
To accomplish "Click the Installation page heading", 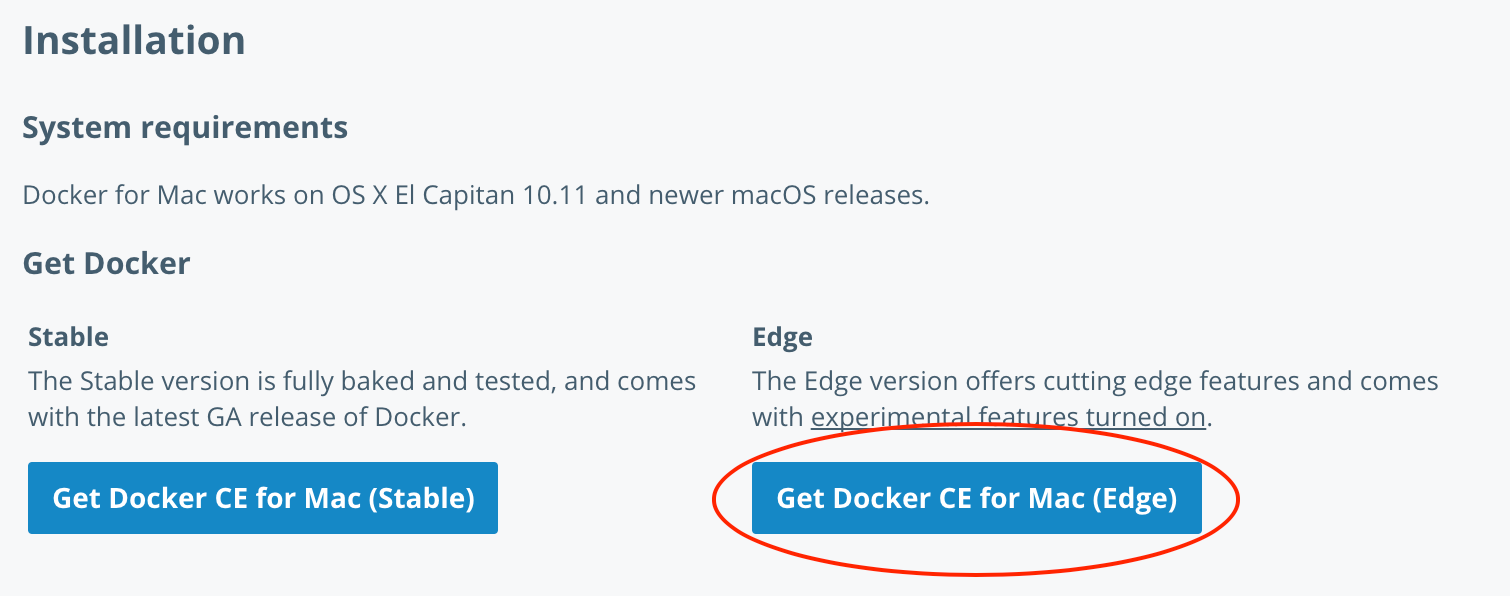I will point(134,41).
